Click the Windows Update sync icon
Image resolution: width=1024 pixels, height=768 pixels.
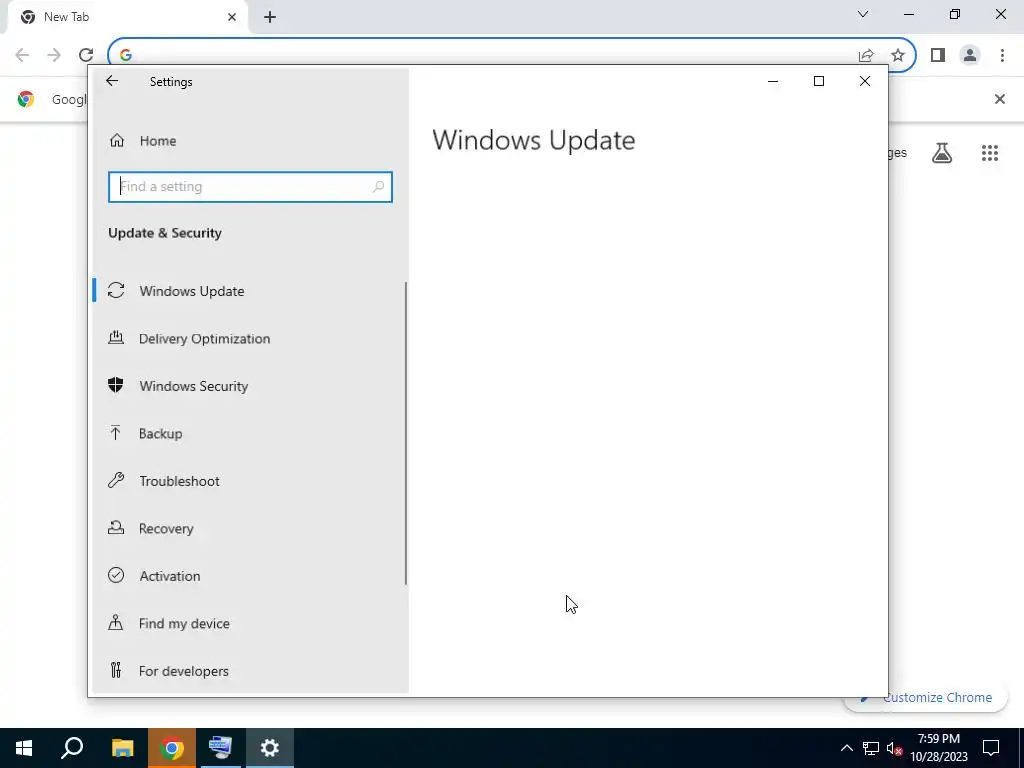116,291
